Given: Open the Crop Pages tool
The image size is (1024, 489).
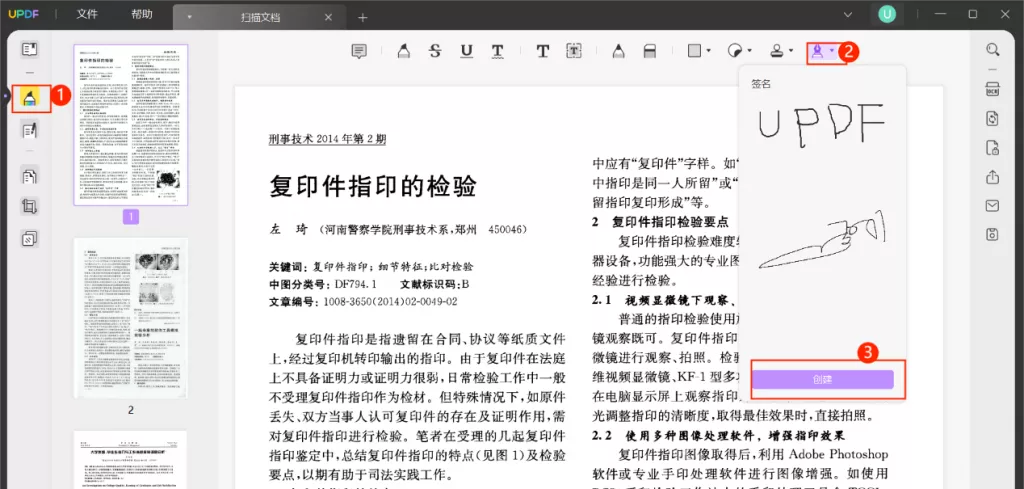Looking at the screenshot, I should click(x=30, y=207).
